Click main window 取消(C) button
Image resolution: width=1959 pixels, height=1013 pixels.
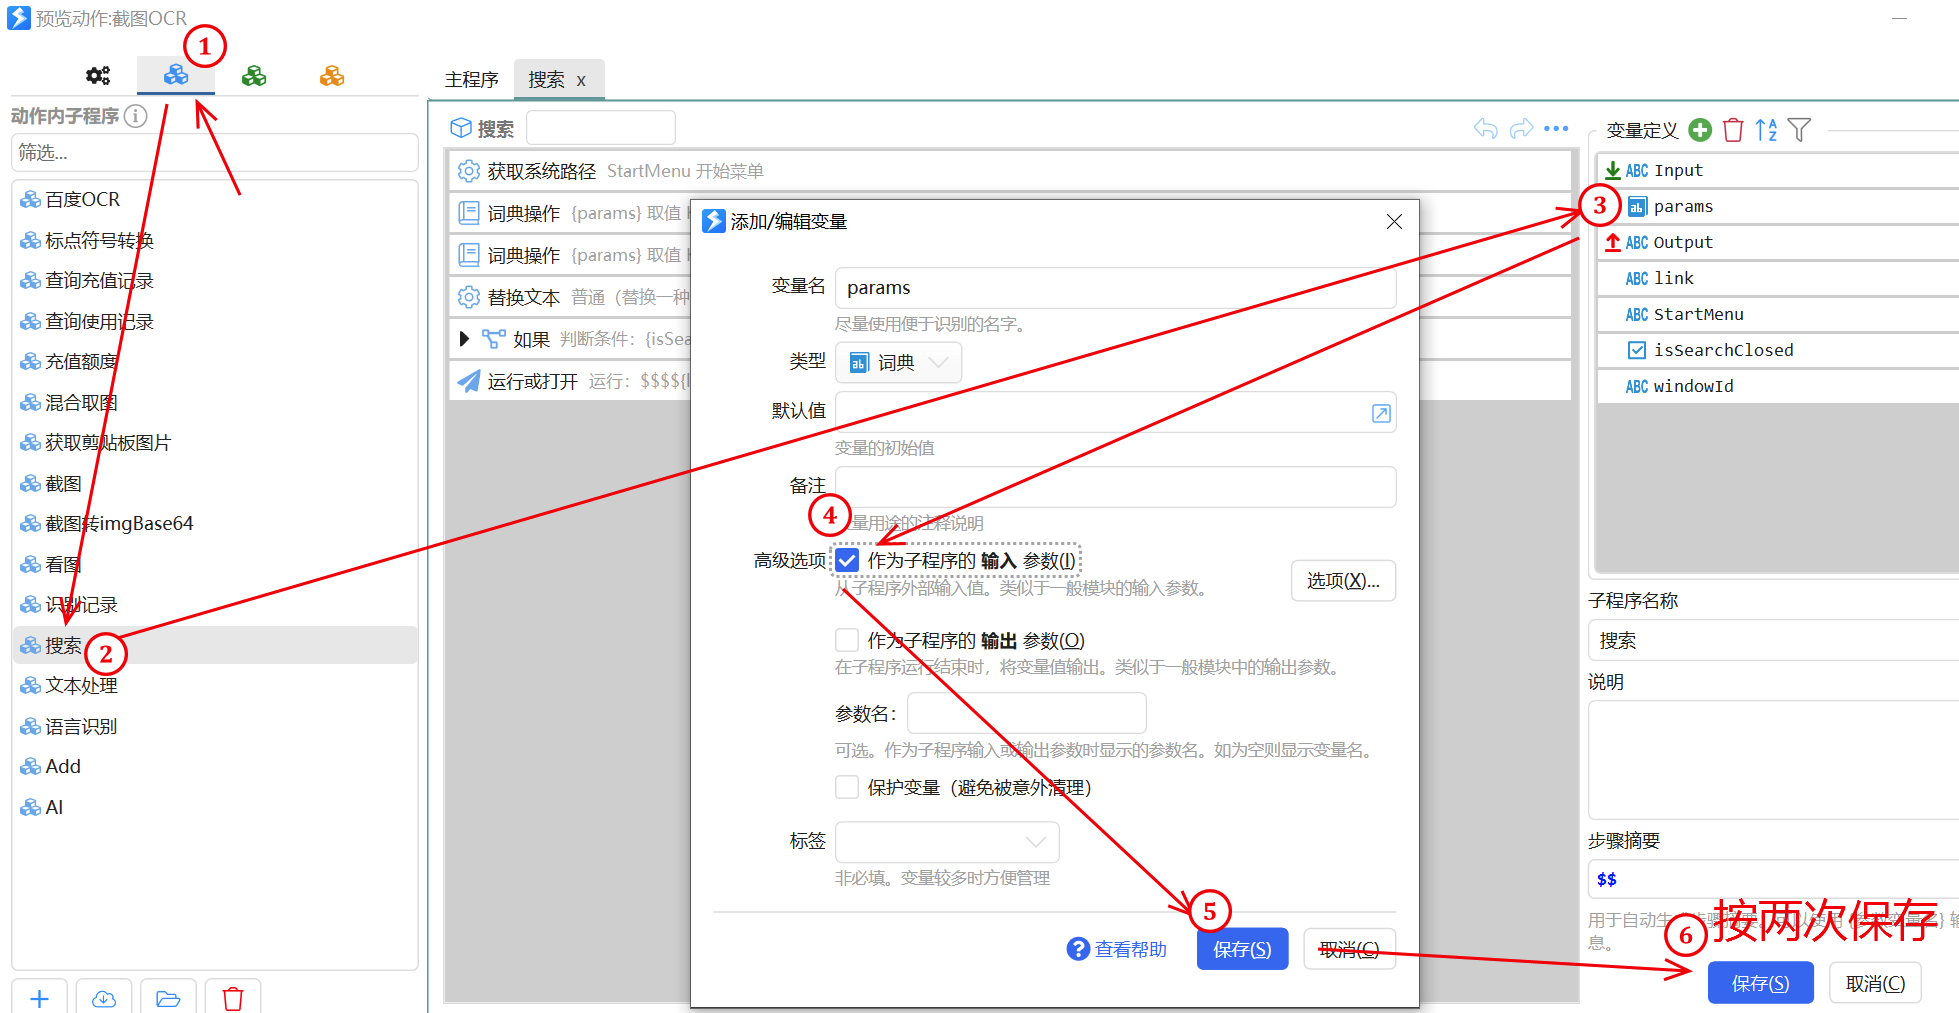tap(1875, 984)
